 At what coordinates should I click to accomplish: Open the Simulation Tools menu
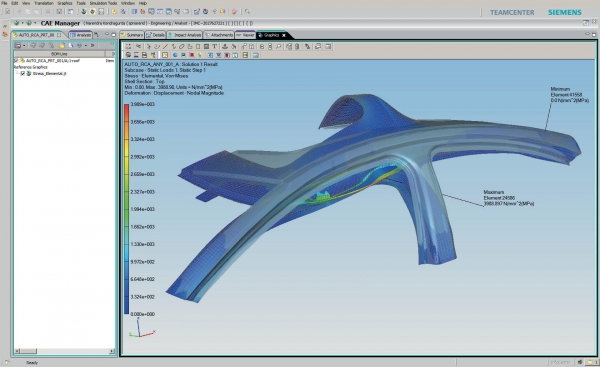pyautogui.click(x=103, y=3)
